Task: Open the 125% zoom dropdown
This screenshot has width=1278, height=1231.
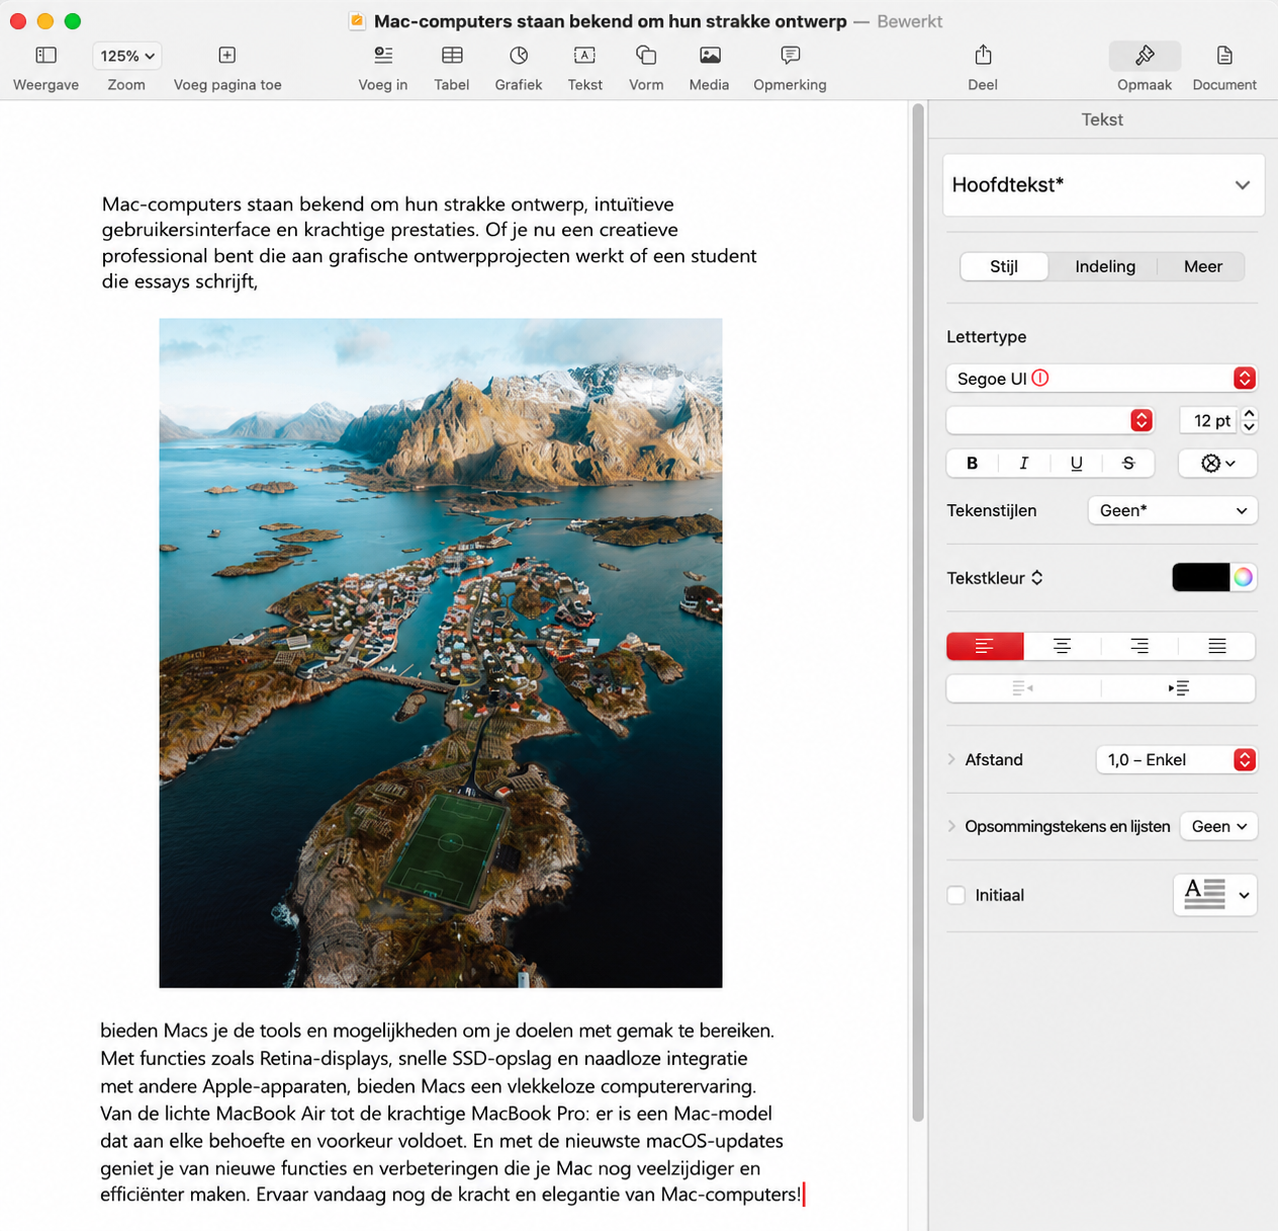Action: coord(127,56)
